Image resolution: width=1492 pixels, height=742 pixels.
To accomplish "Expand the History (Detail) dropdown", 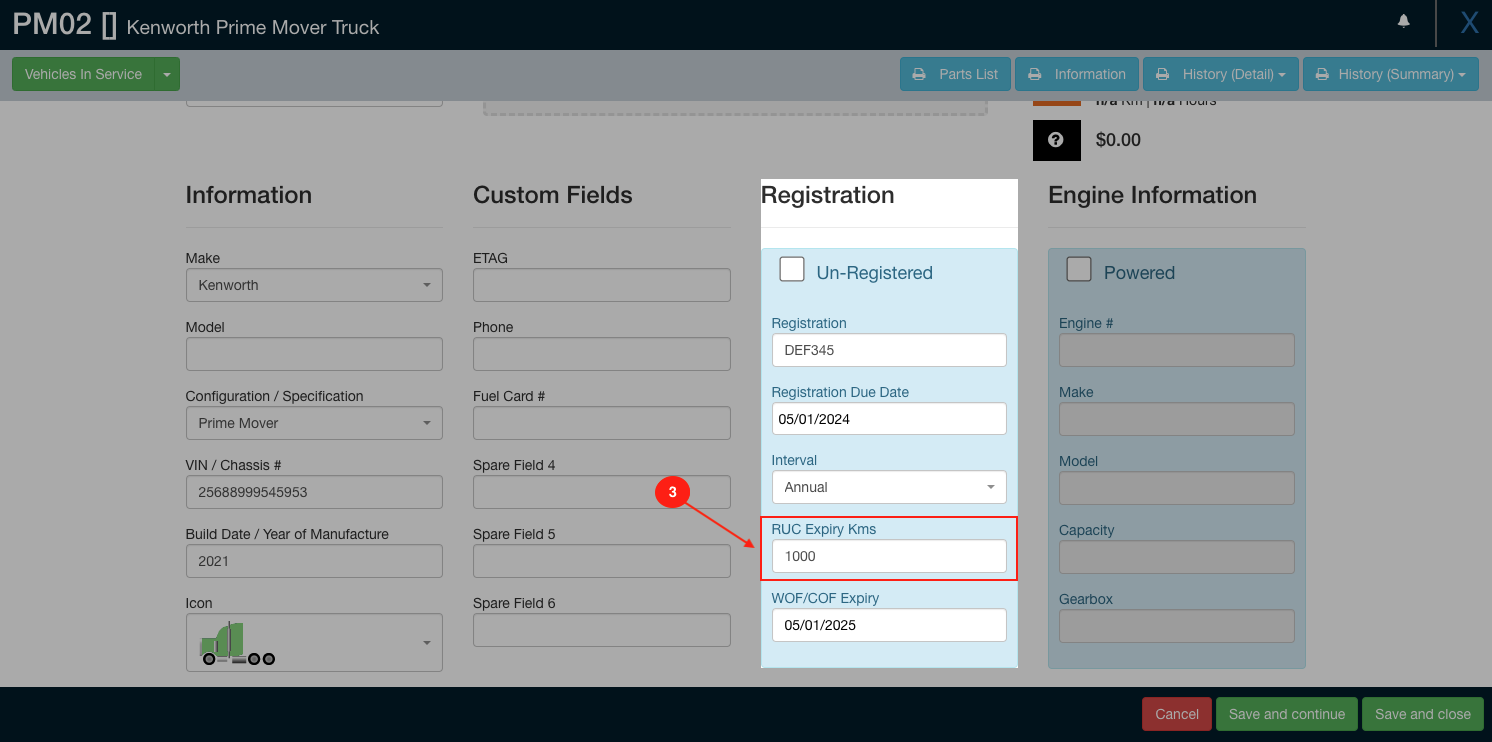I will [1220, 74].
